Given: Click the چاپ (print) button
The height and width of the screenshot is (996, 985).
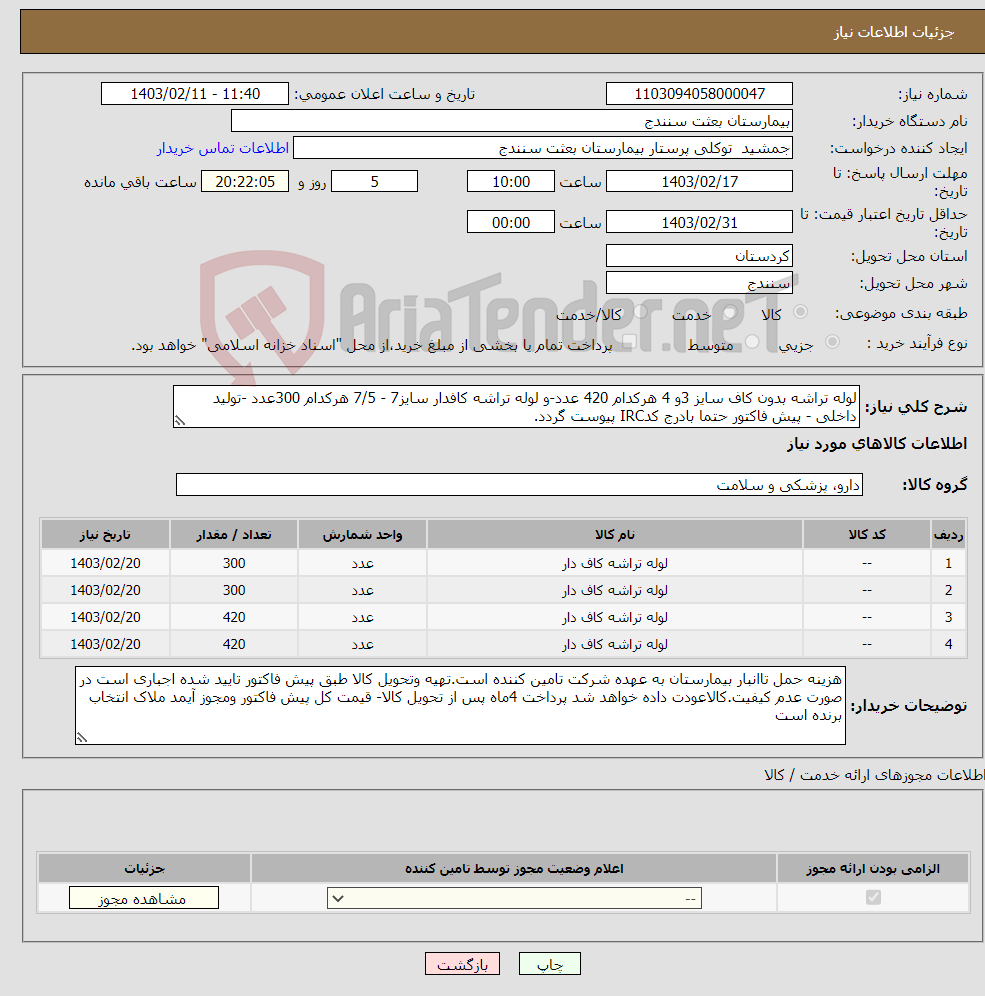Looking at the screenshot, I should [549, 964].
